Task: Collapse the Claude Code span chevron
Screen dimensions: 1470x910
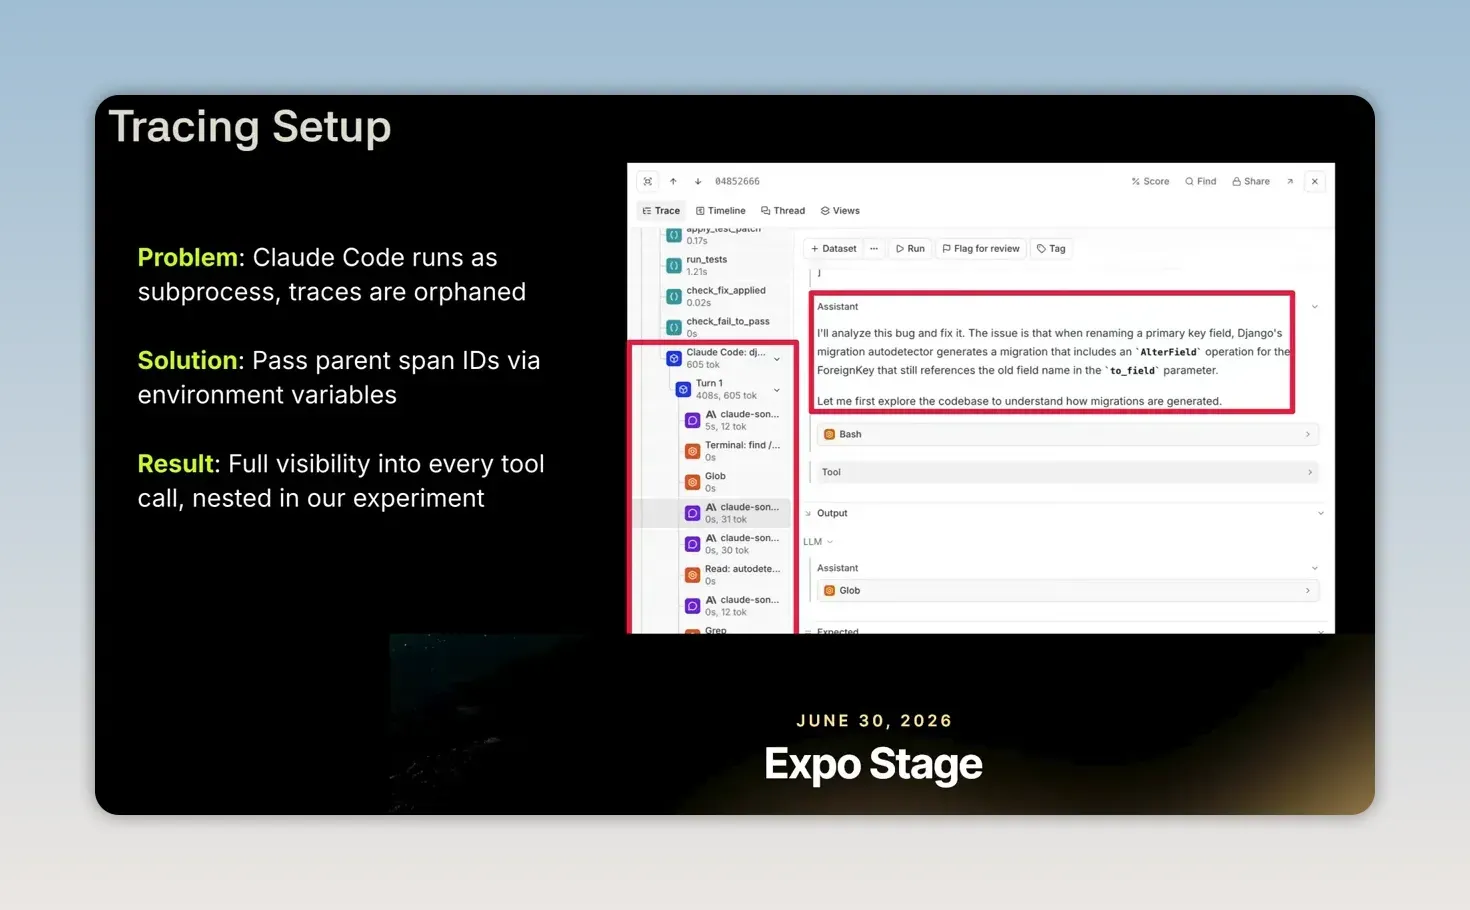Action: coord(777,358)
